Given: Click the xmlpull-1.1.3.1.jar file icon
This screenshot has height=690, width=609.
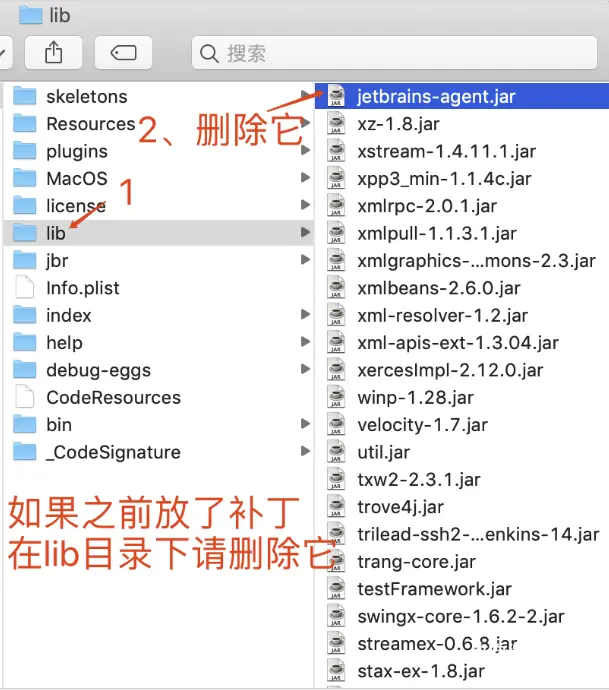Looking at the screenshot, I should [336, 233].
